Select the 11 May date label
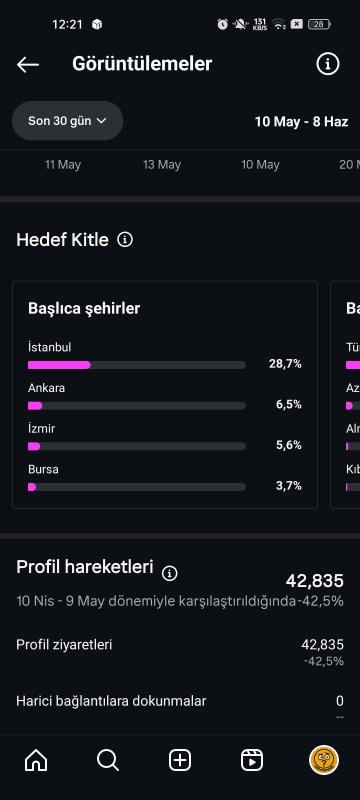The width and height of the screenshot is (360, 800). click(x=63, y=165)
